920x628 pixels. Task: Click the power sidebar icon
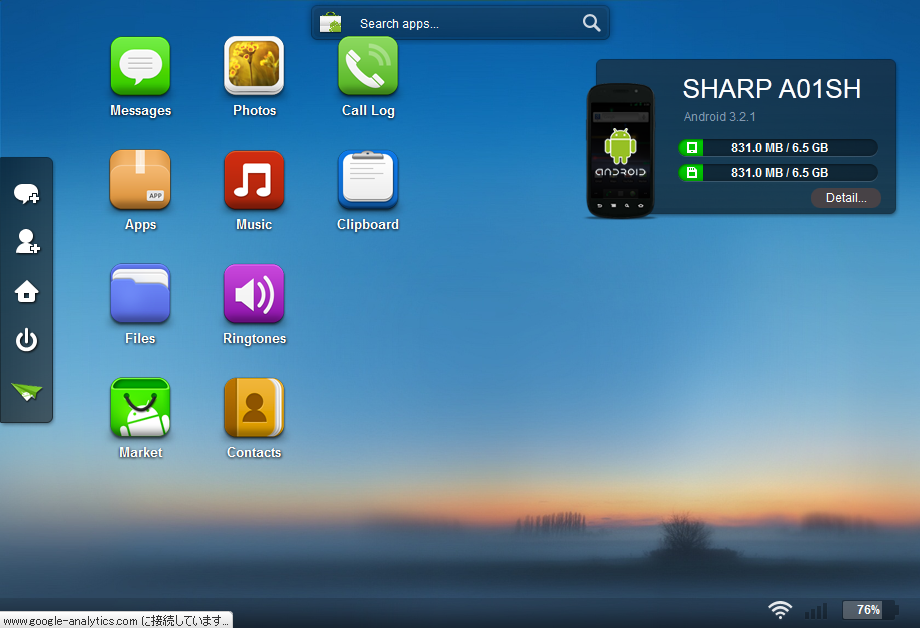coord(26,341)
